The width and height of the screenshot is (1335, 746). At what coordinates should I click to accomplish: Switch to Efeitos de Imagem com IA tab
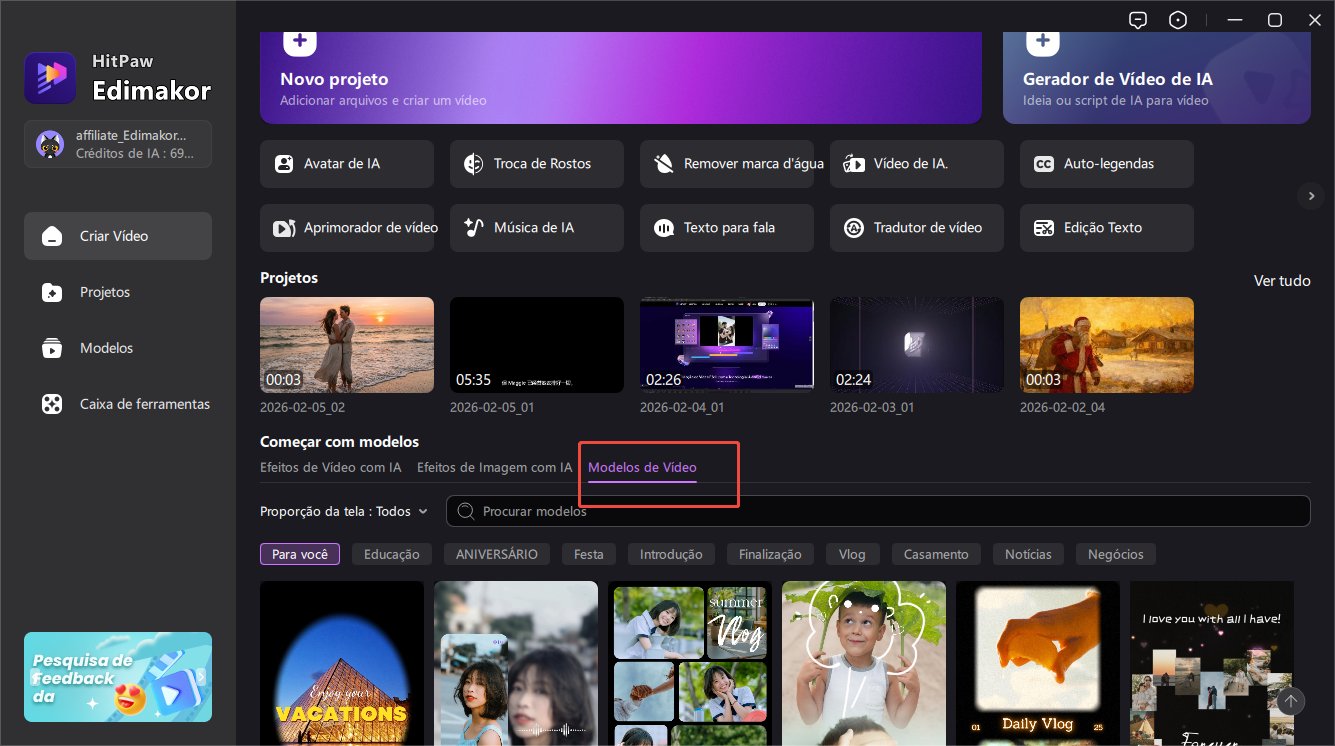coord(494,467)
